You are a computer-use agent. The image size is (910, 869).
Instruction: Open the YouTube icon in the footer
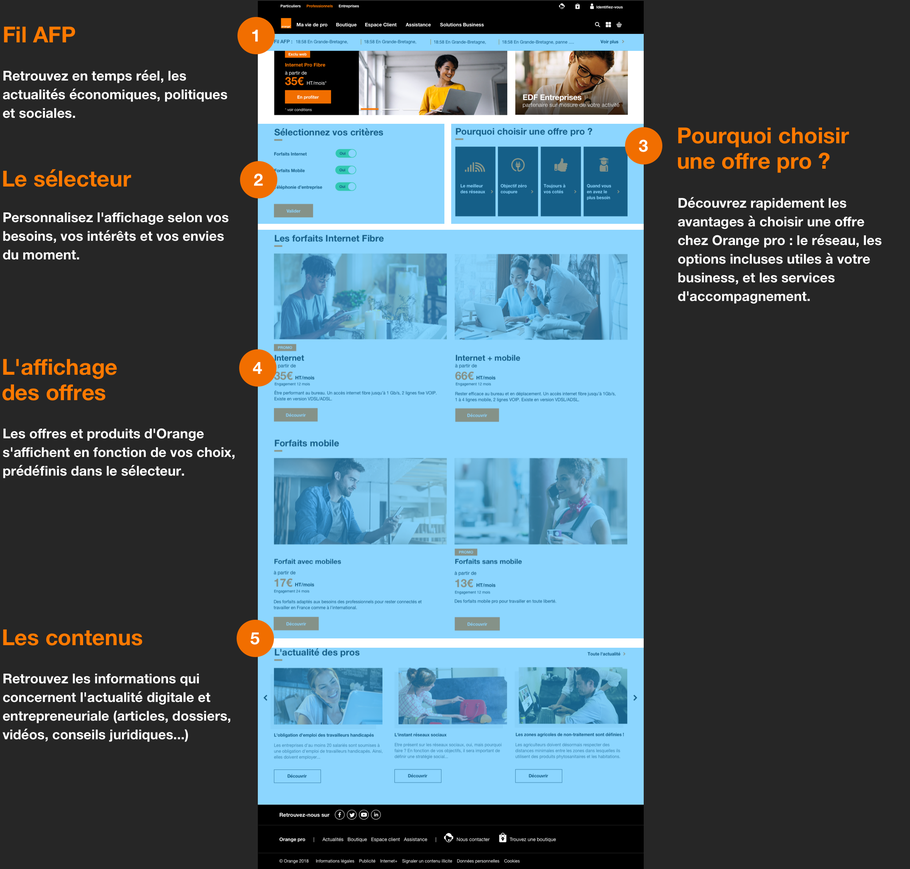click(364, 815)
